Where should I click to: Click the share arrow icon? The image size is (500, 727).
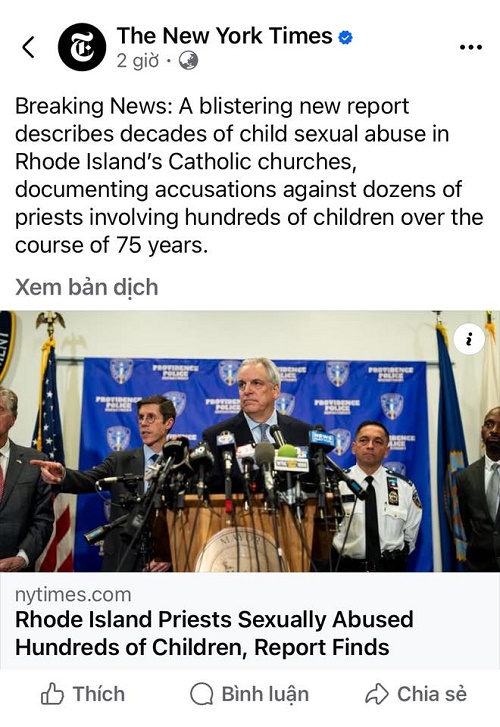coord(377,694)
